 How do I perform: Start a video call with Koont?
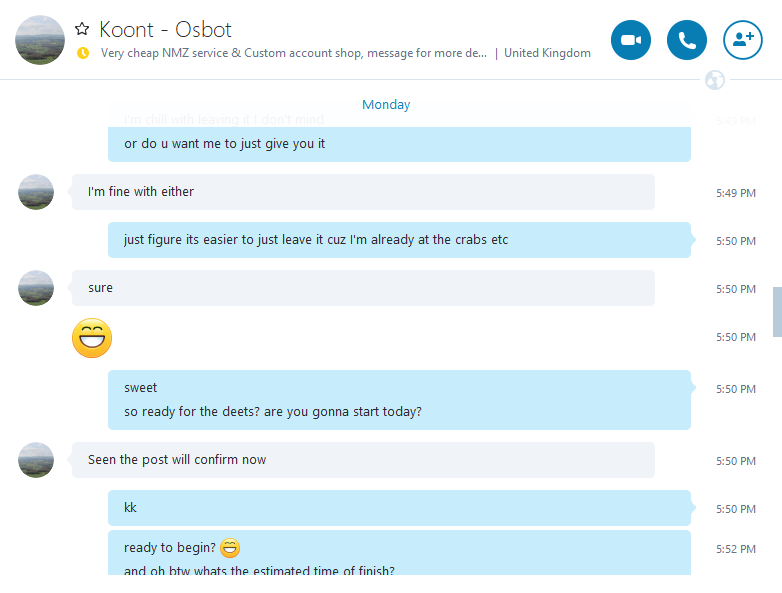pos(630,40)
